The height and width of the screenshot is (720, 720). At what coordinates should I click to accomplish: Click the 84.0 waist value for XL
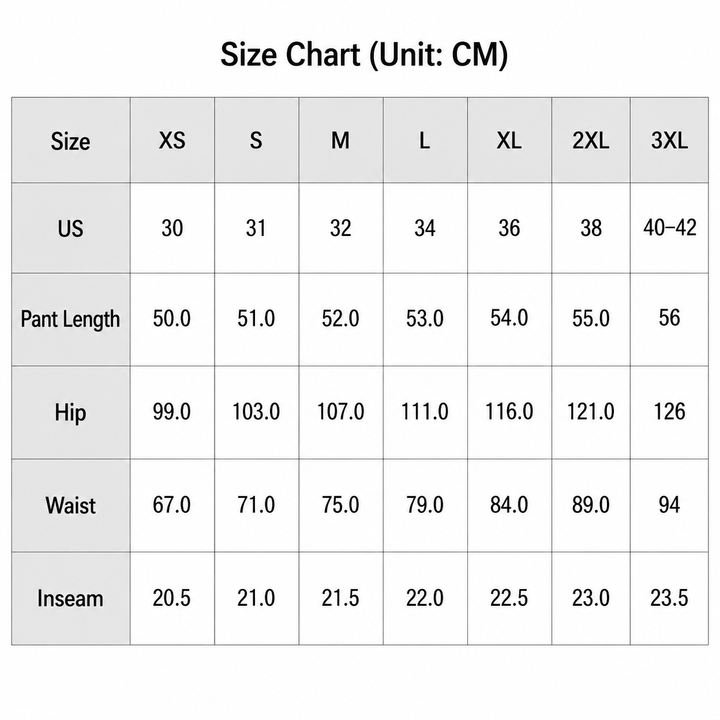point(509,505)
